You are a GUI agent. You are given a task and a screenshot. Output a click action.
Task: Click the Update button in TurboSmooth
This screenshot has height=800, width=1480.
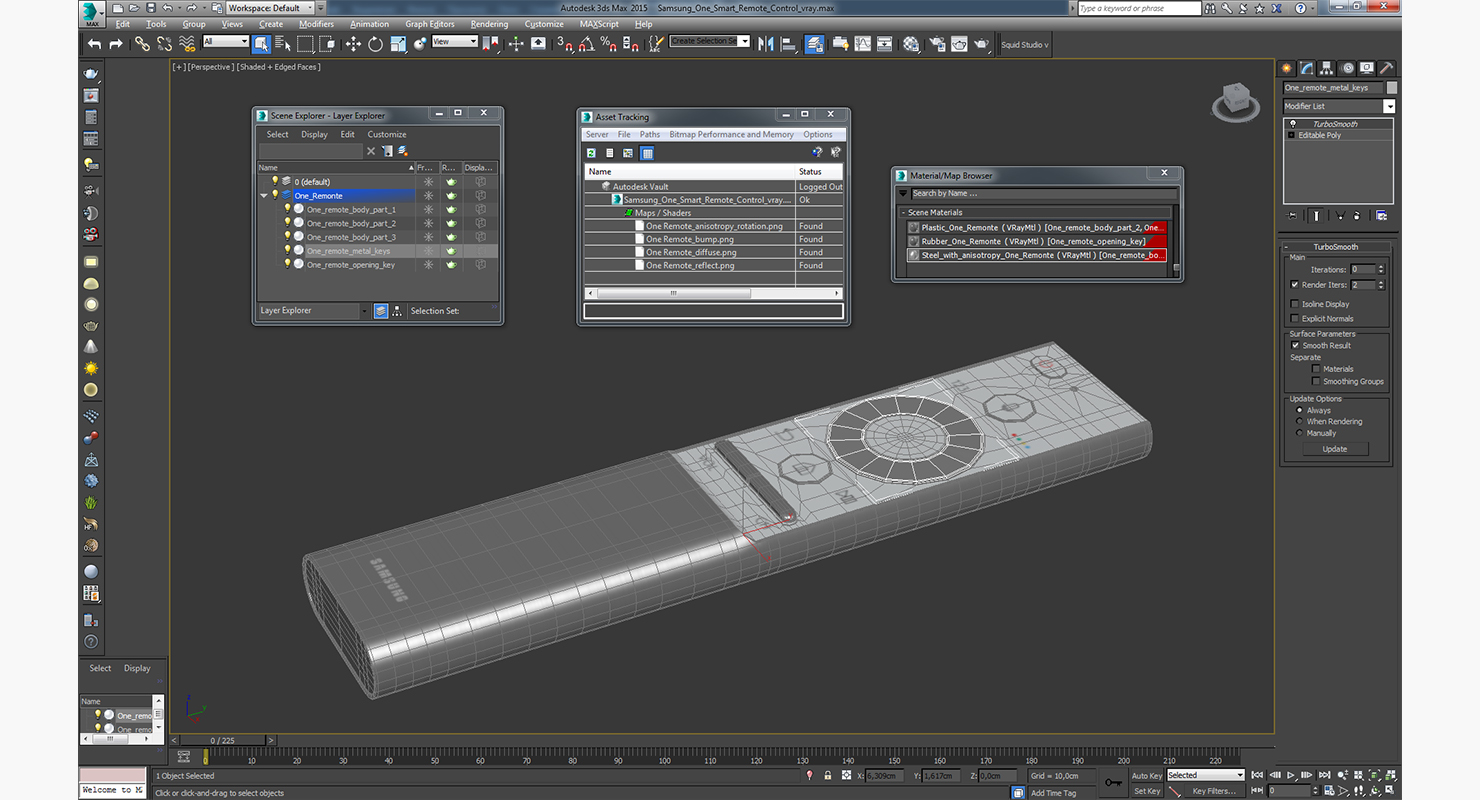click(1335, 449)
